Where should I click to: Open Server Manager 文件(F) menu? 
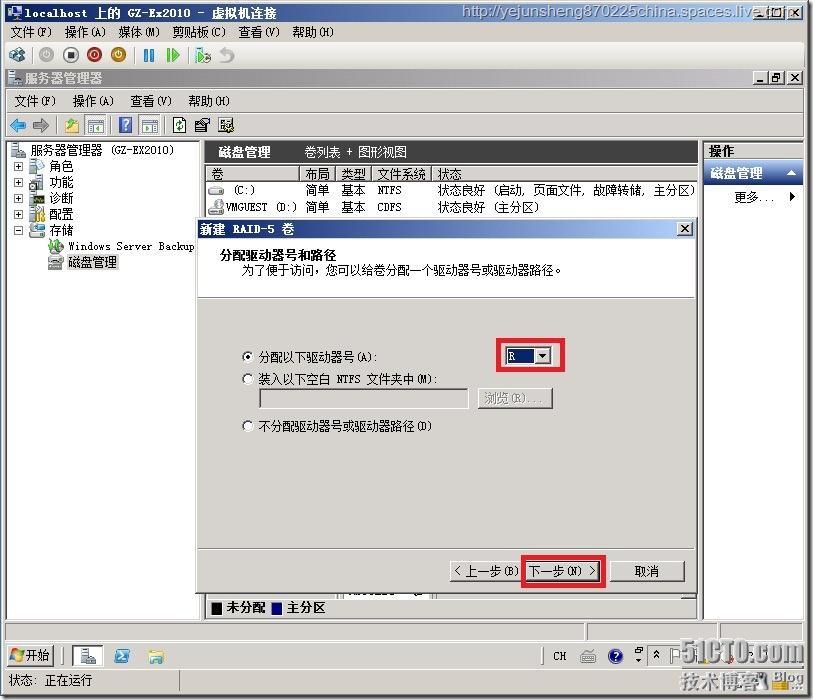(35, 101)
